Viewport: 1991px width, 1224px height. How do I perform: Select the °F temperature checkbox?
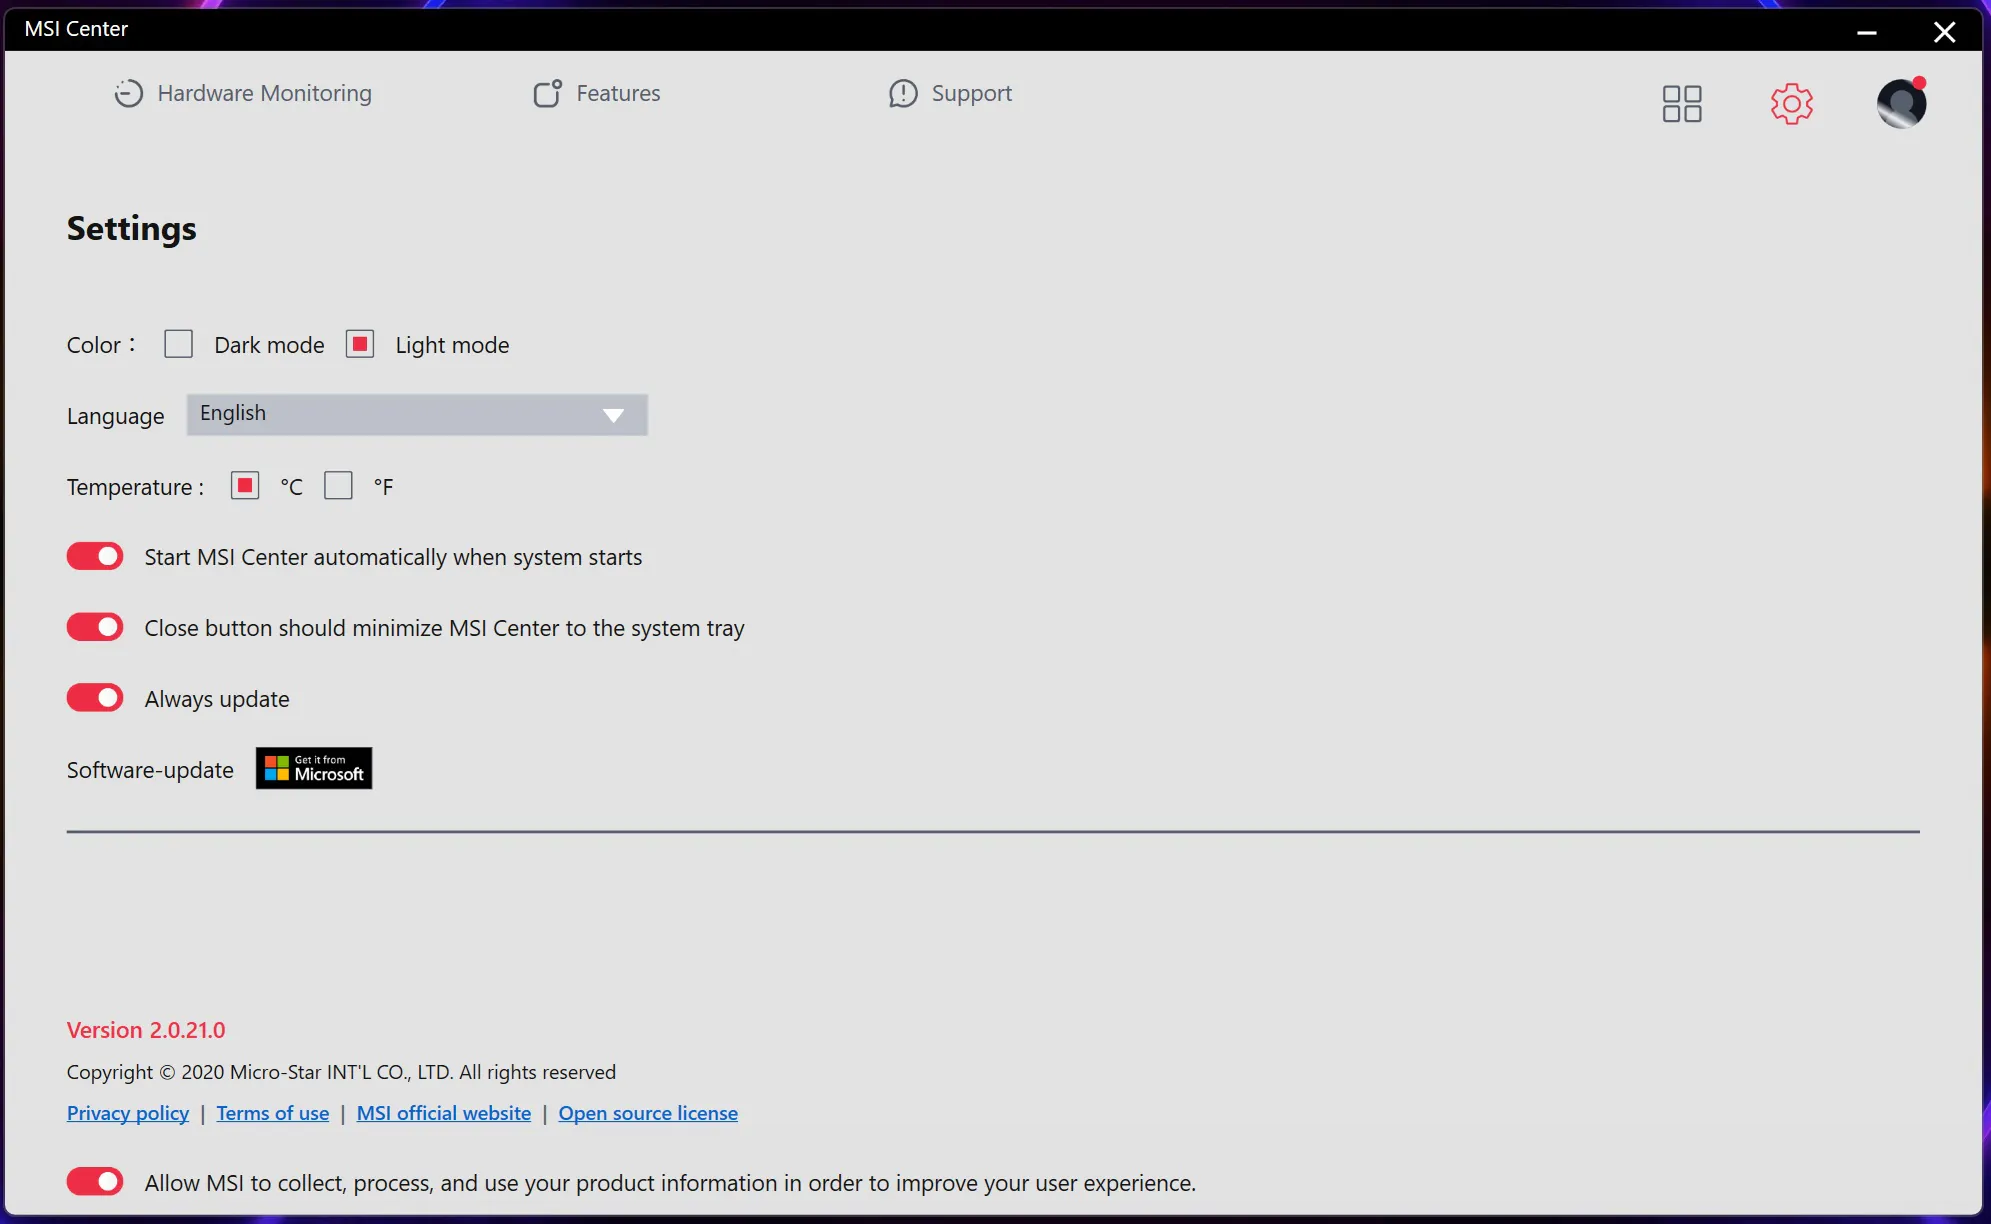(339, 486)
